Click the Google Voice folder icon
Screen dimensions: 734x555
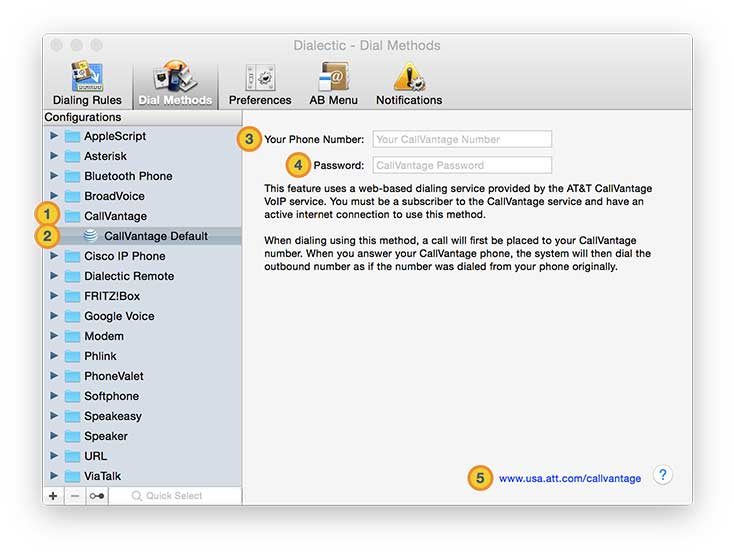[x=72, y=316]
